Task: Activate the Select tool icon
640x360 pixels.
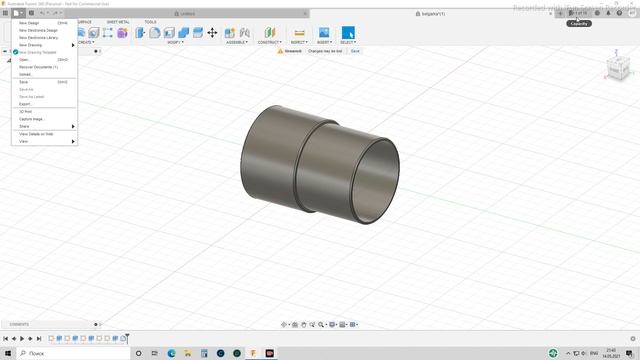Action: coord(348,32)
